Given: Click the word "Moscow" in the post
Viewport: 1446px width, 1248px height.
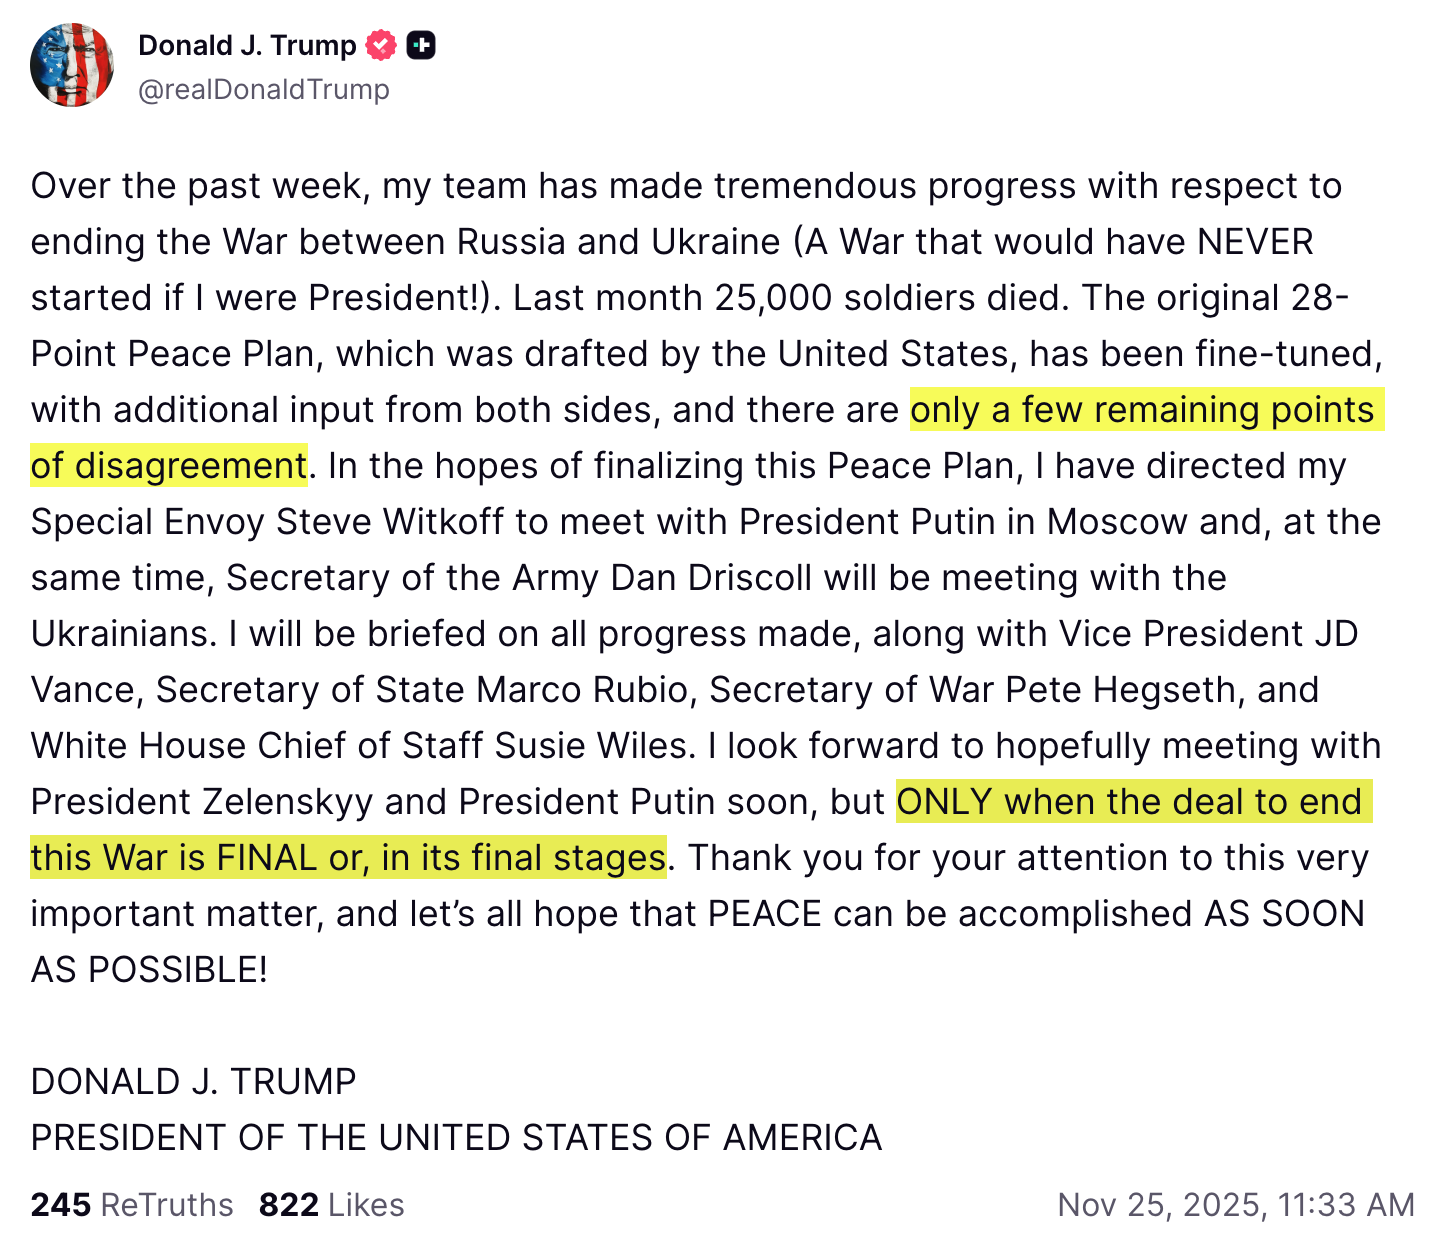Looking at the screenshot, I should [x=1117, y=522].
